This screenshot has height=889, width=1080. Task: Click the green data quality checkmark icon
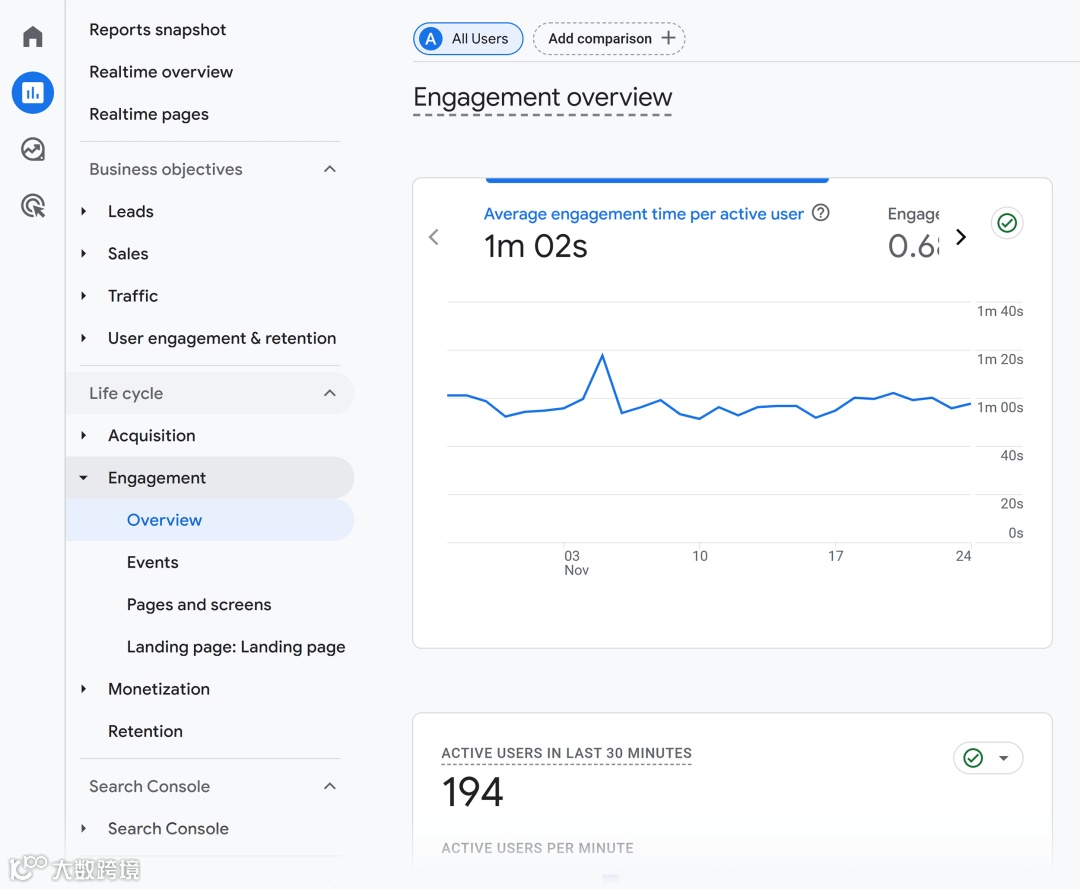[x=1007, y=223]
